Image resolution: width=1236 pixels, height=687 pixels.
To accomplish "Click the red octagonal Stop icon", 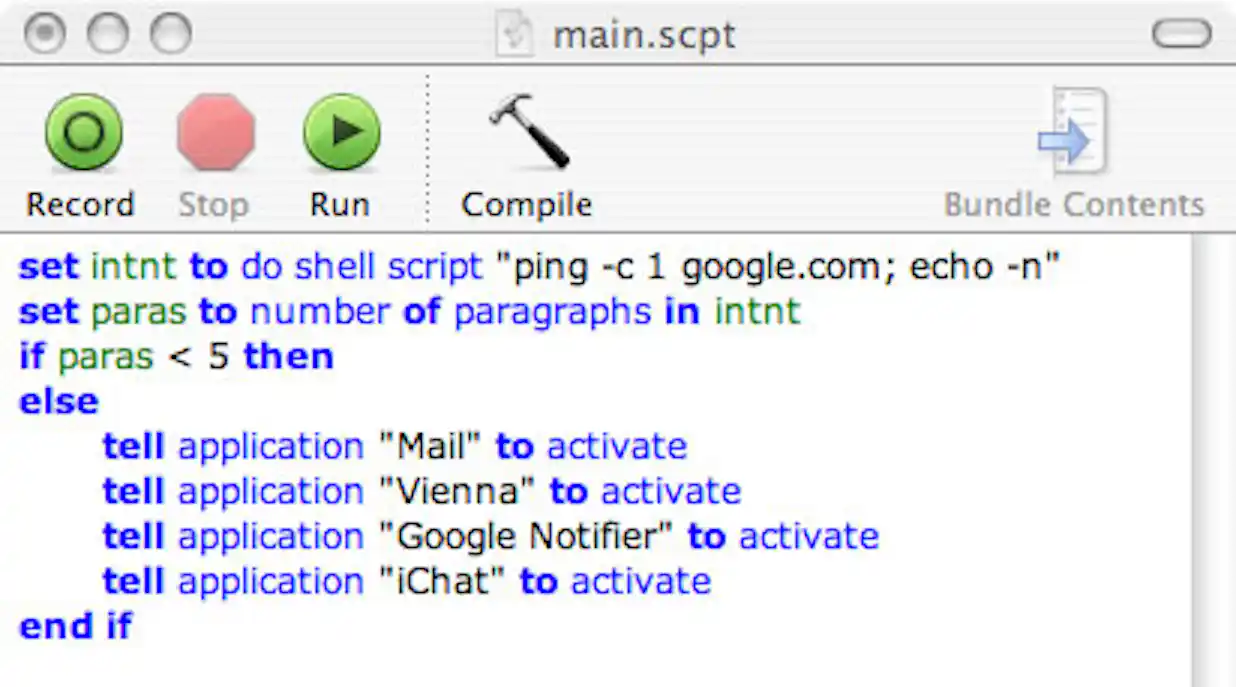I will [x=213, y=131].
